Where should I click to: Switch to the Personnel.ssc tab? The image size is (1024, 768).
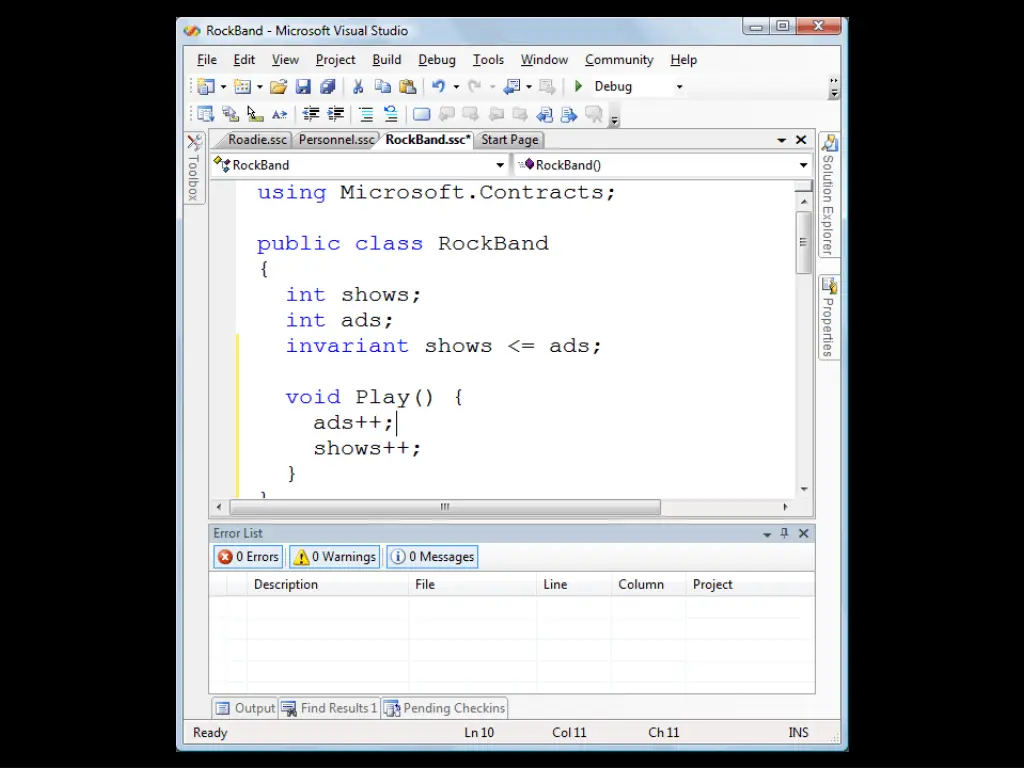[x=337, y=140]
